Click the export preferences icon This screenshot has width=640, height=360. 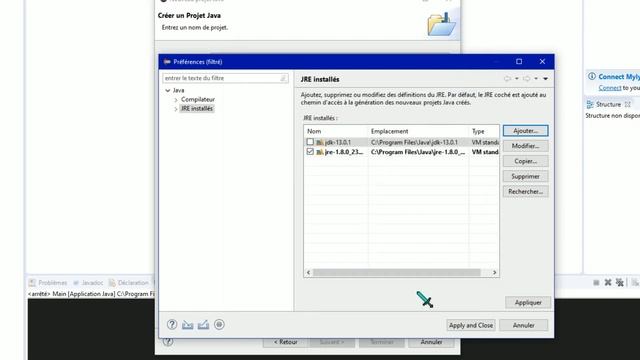click(x=203, y=324)
